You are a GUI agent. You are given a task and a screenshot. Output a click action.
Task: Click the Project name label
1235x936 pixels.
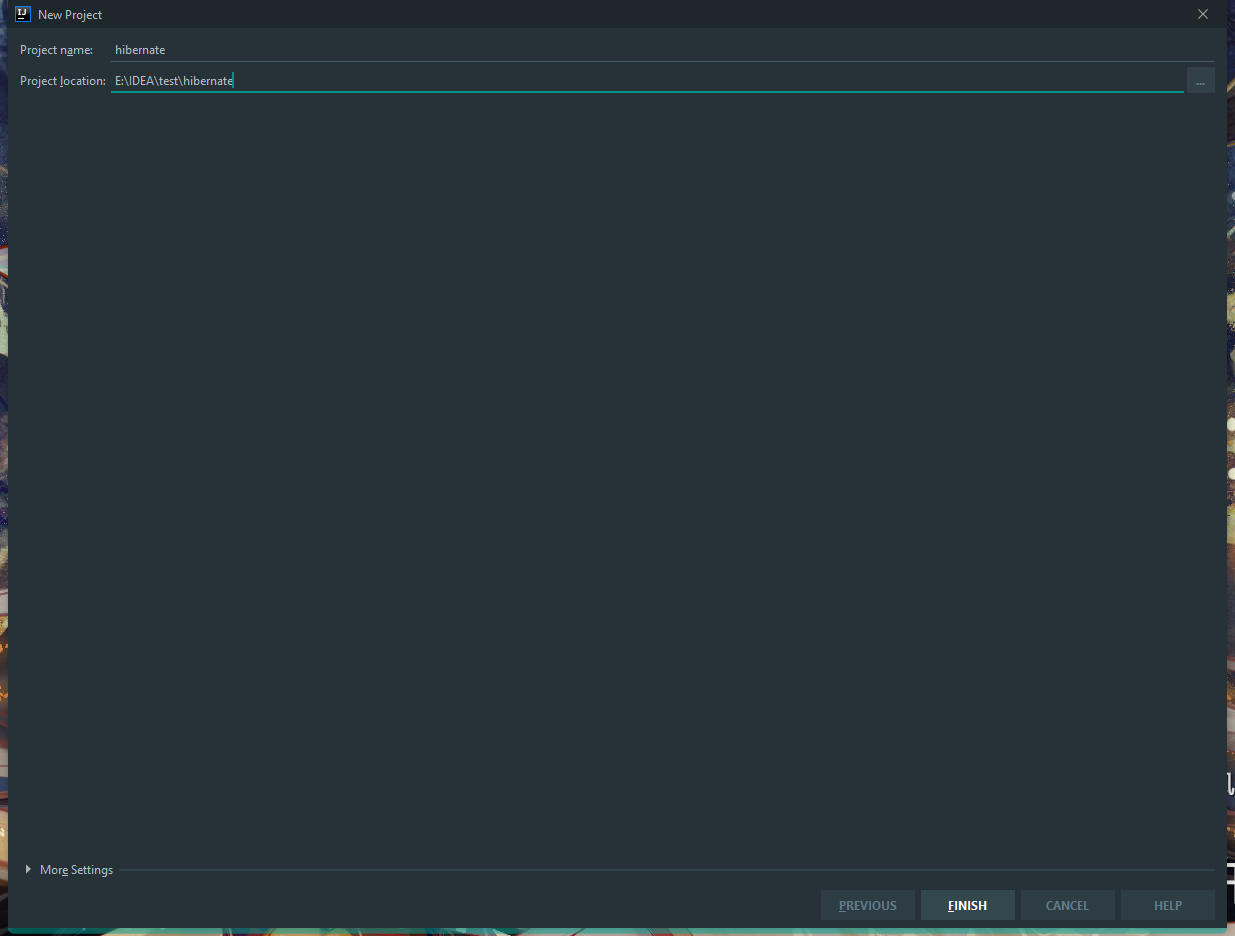pos(56,50)
